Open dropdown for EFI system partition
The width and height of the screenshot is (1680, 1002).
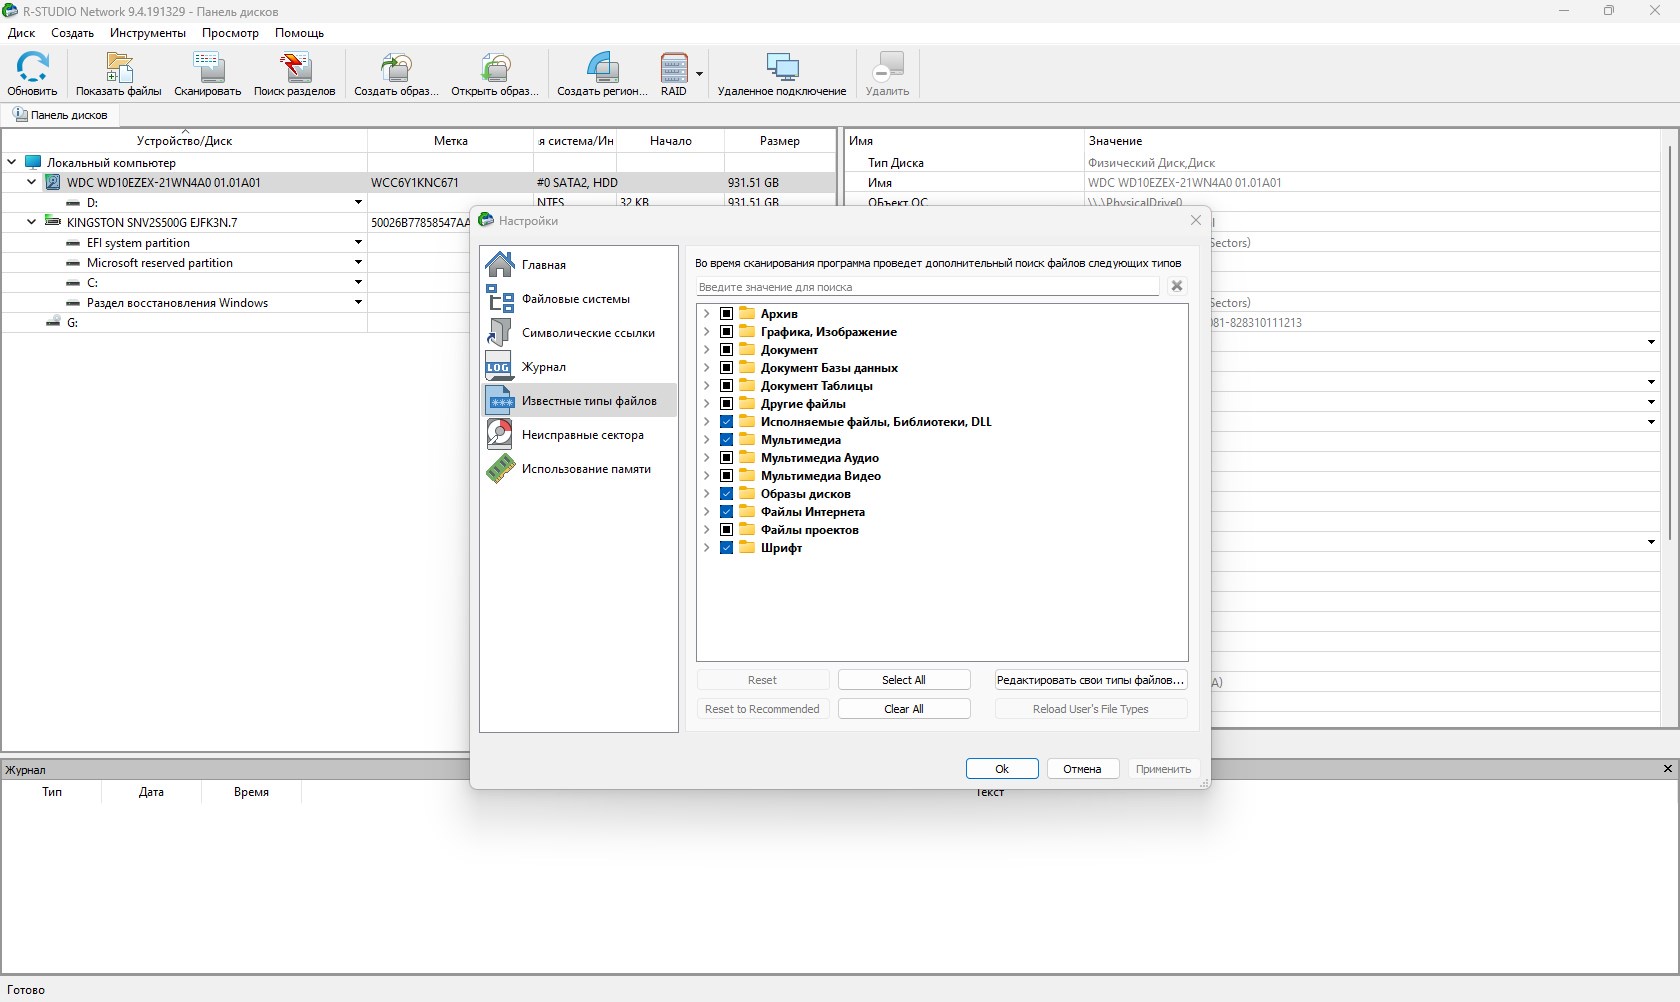point(358,242)
